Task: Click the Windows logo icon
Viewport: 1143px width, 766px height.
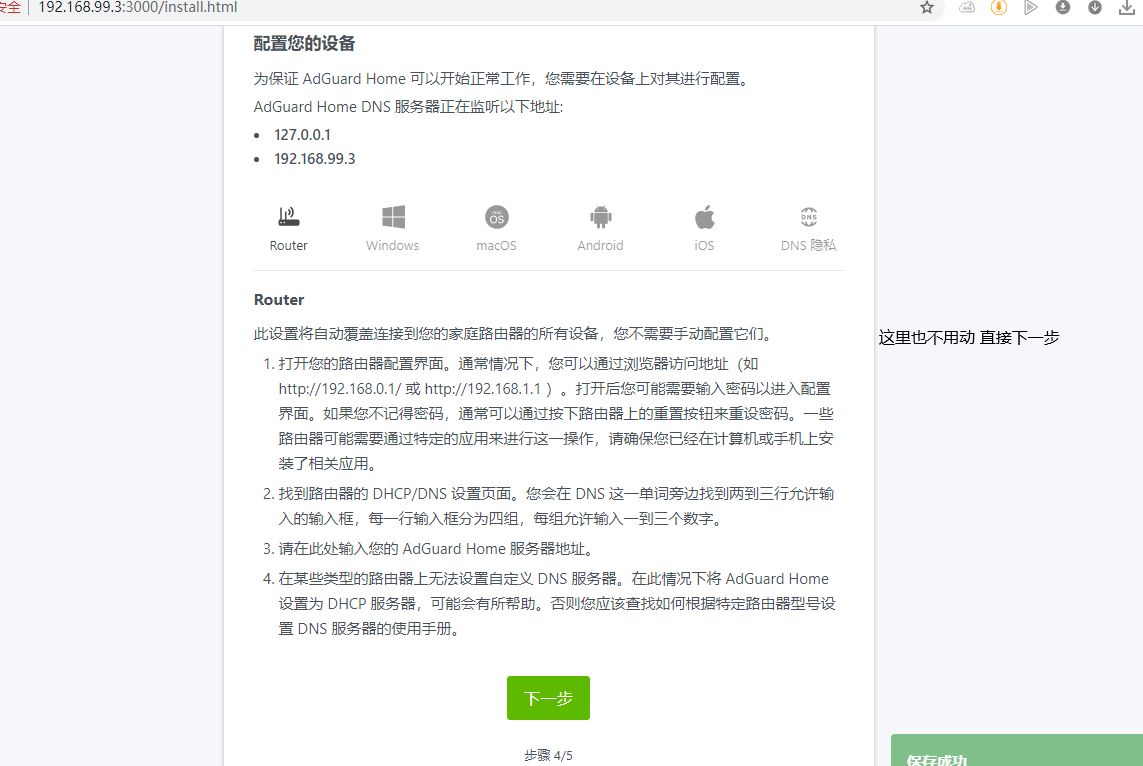Action: [x=393, y=217]
